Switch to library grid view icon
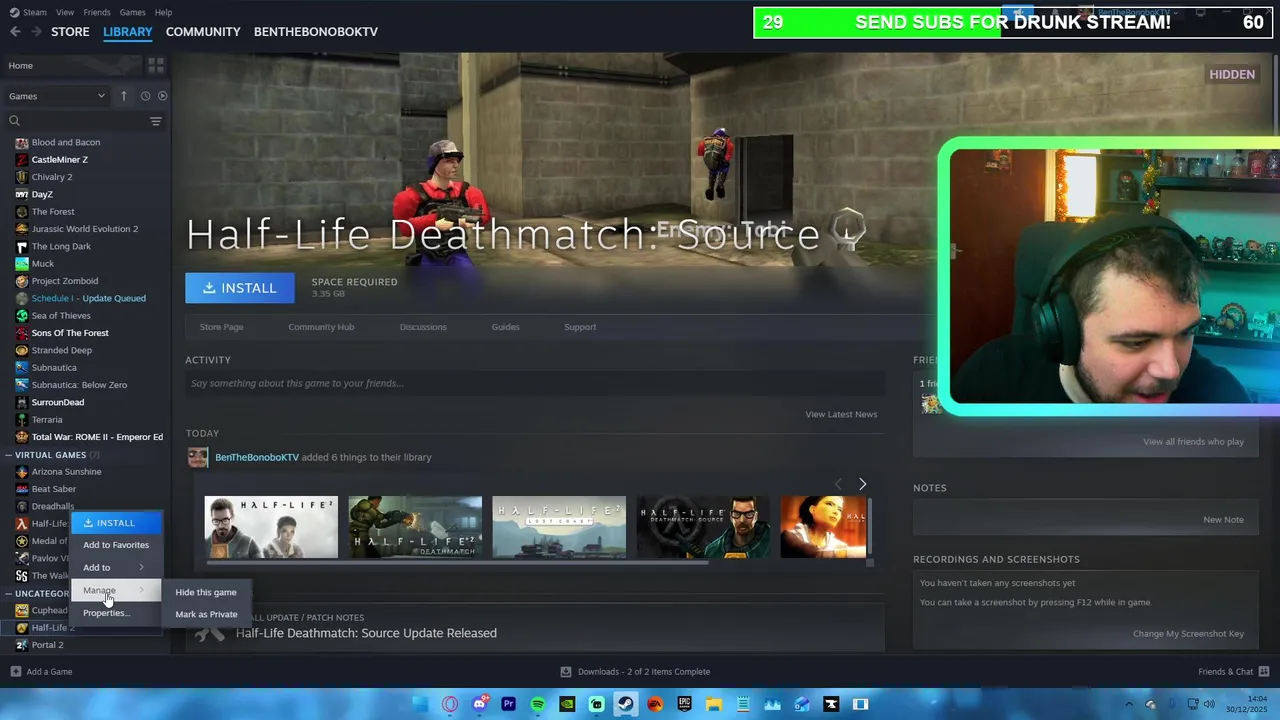 pos(155,65)
